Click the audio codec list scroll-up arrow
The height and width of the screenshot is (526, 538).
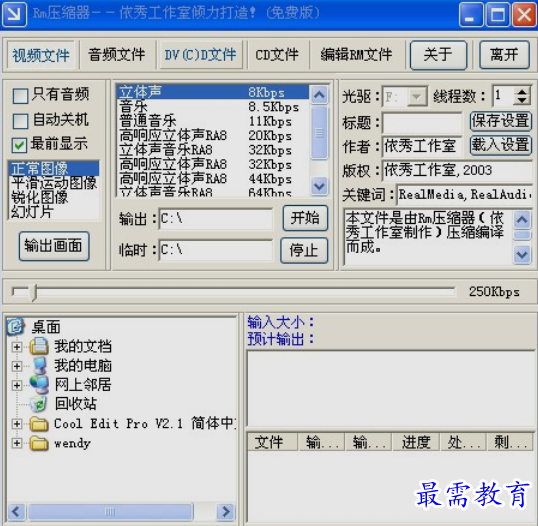pyautogui.click(x=319, y=95)
